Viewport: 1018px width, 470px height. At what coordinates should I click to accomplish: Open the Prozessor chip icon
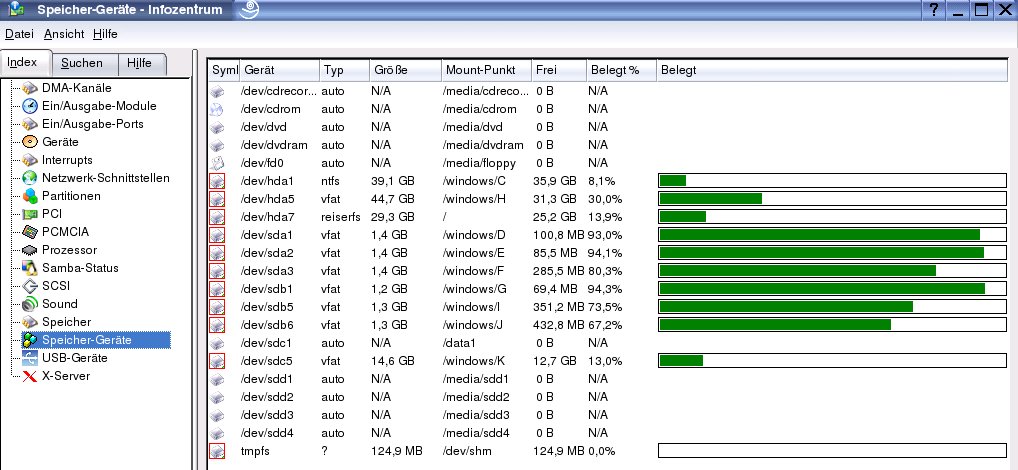pos(30,250)
